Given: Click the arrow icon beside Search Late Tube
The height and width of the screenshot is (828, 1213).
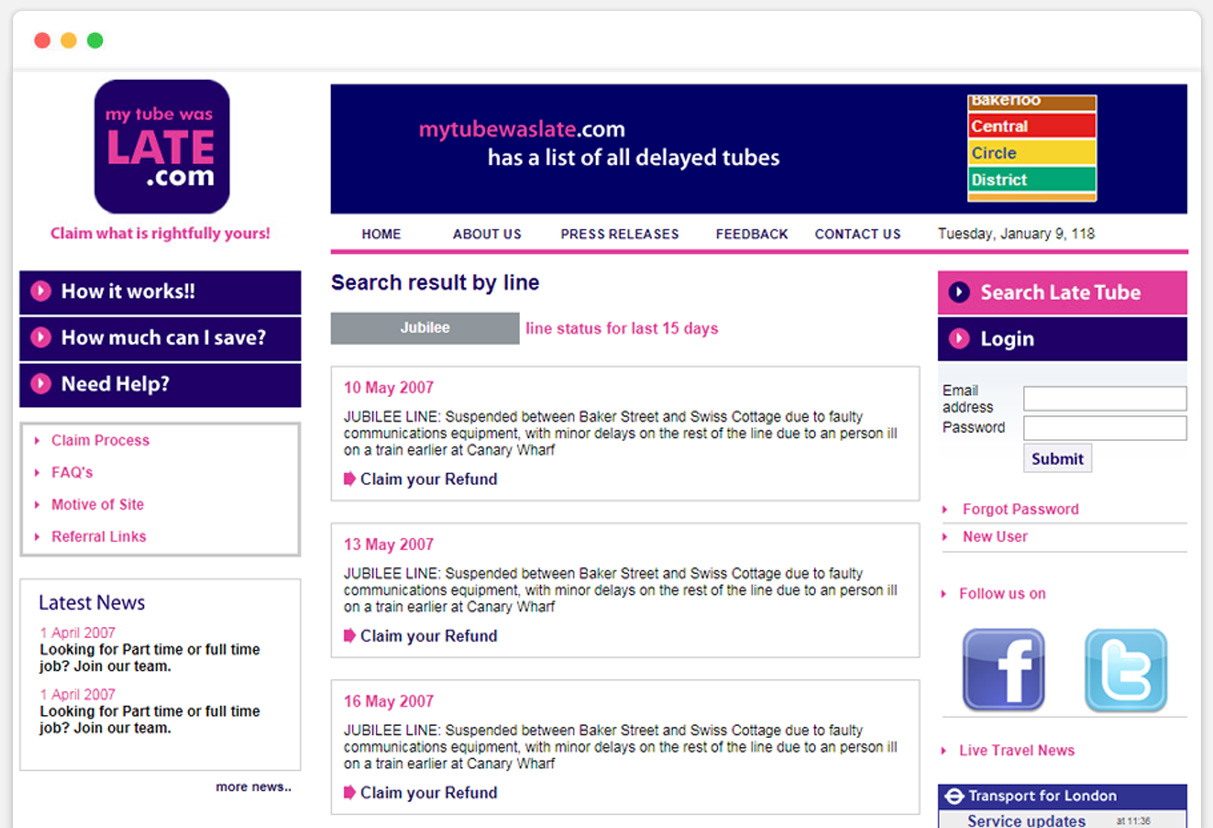Looking at the screenshot, I should [x=959, y=292].
